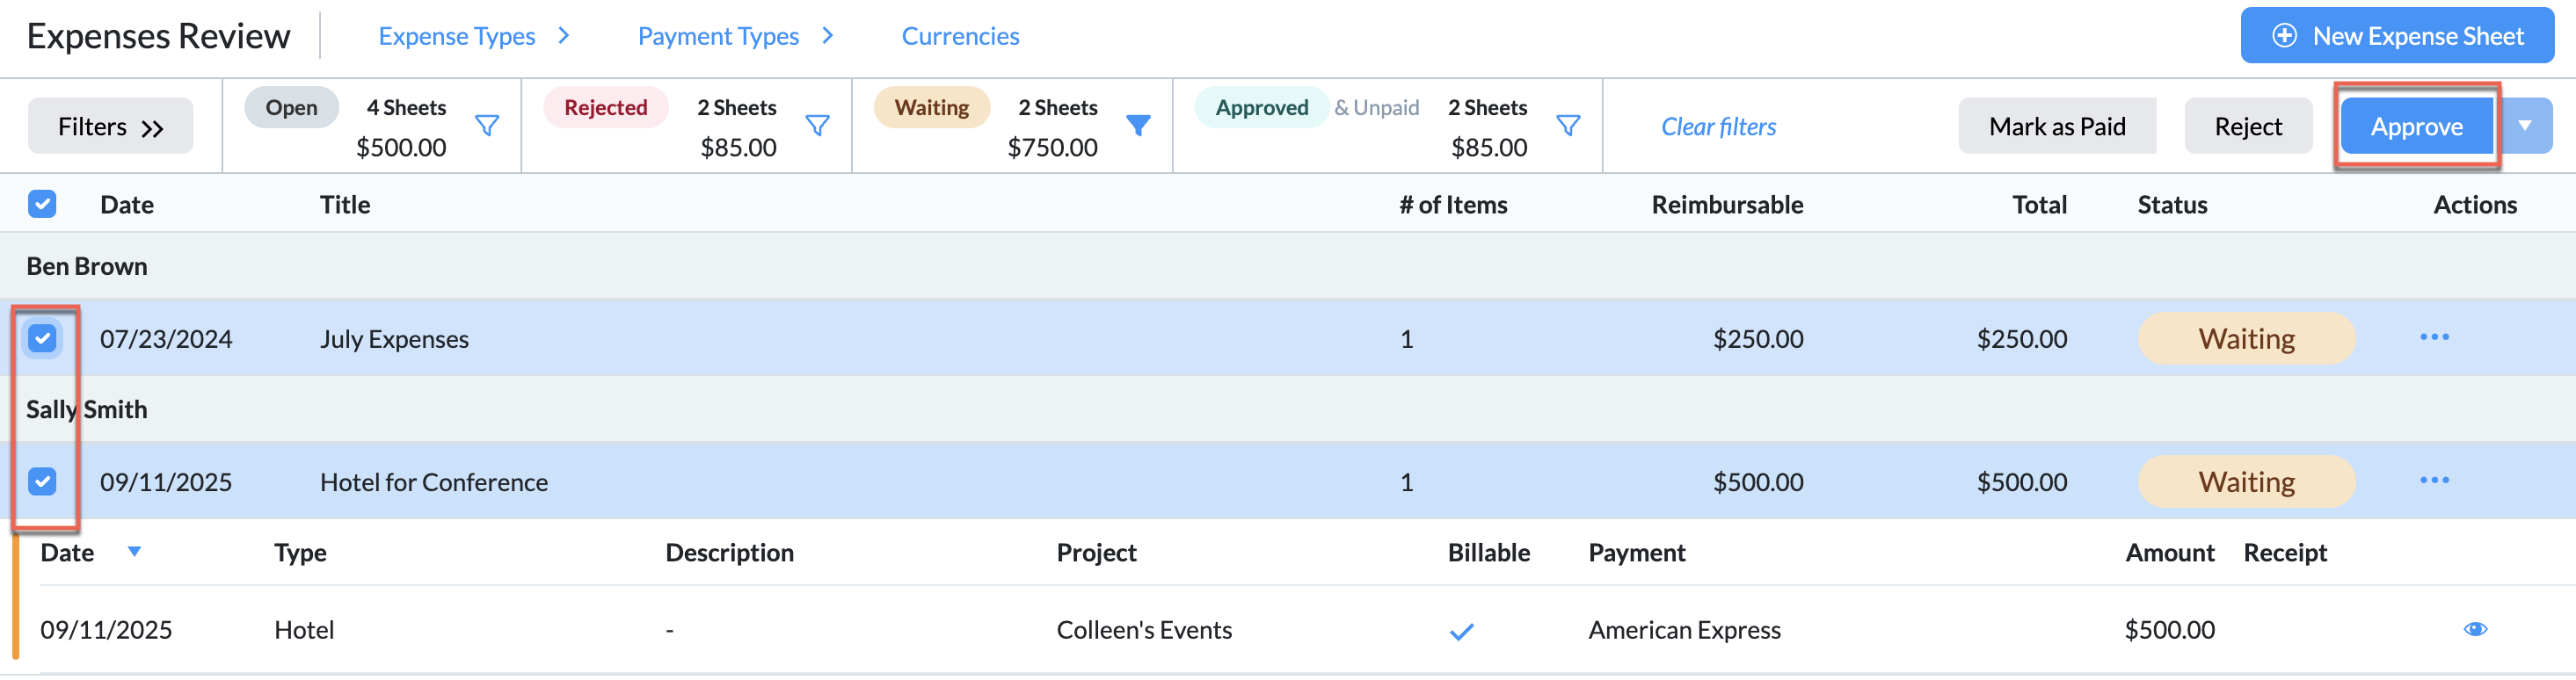The image size is (2576, 680).
Task: Click the Total column header
Action: point(2039,204)
